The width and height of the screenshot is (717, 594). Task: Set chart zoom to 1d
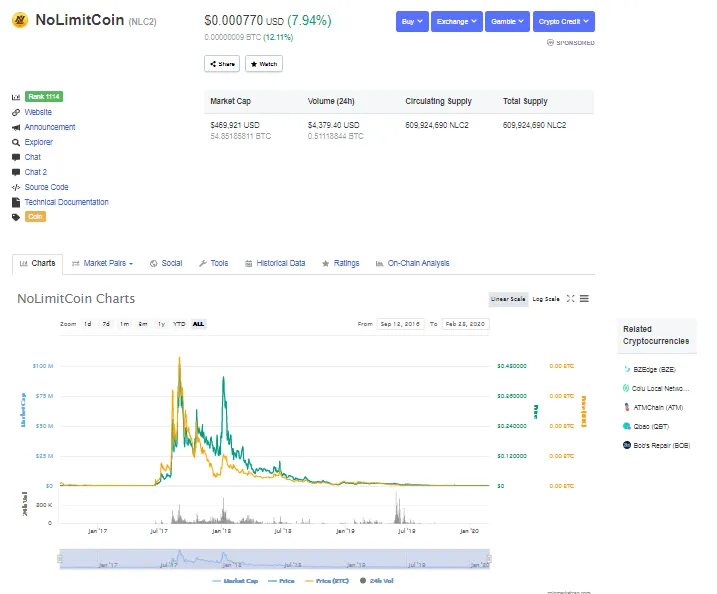pos(87,324)
